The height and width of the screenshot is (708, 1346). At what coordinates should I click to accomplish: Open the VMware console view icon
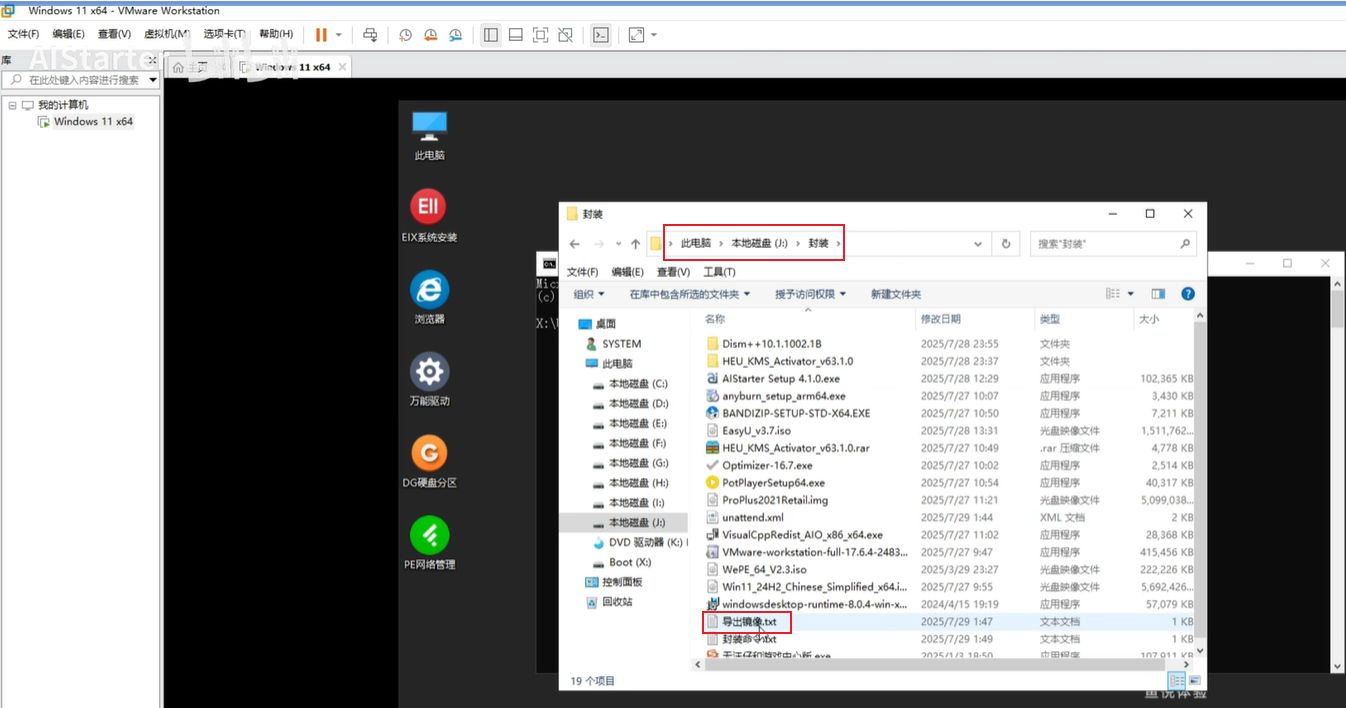point(600,35)
